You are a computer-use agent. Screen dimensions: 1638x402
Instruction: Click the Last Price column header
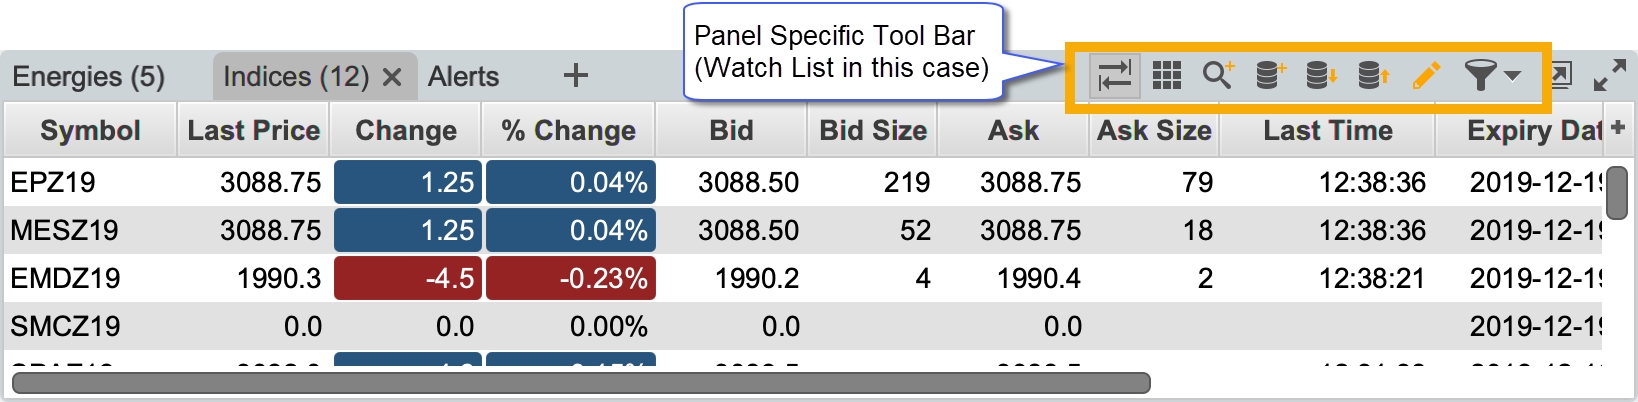[x=254, y=130]
